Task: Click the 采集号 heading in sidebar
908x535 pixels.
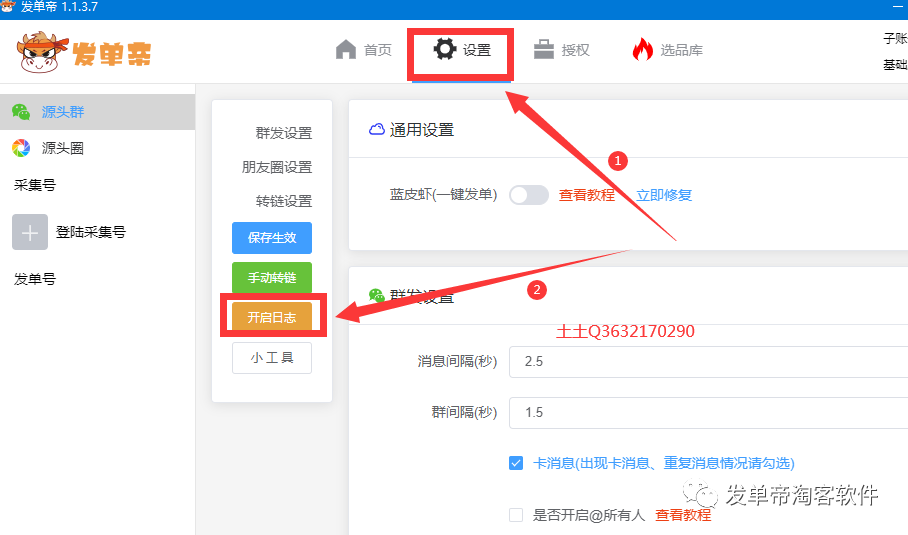Action: (x=35, y=185)
